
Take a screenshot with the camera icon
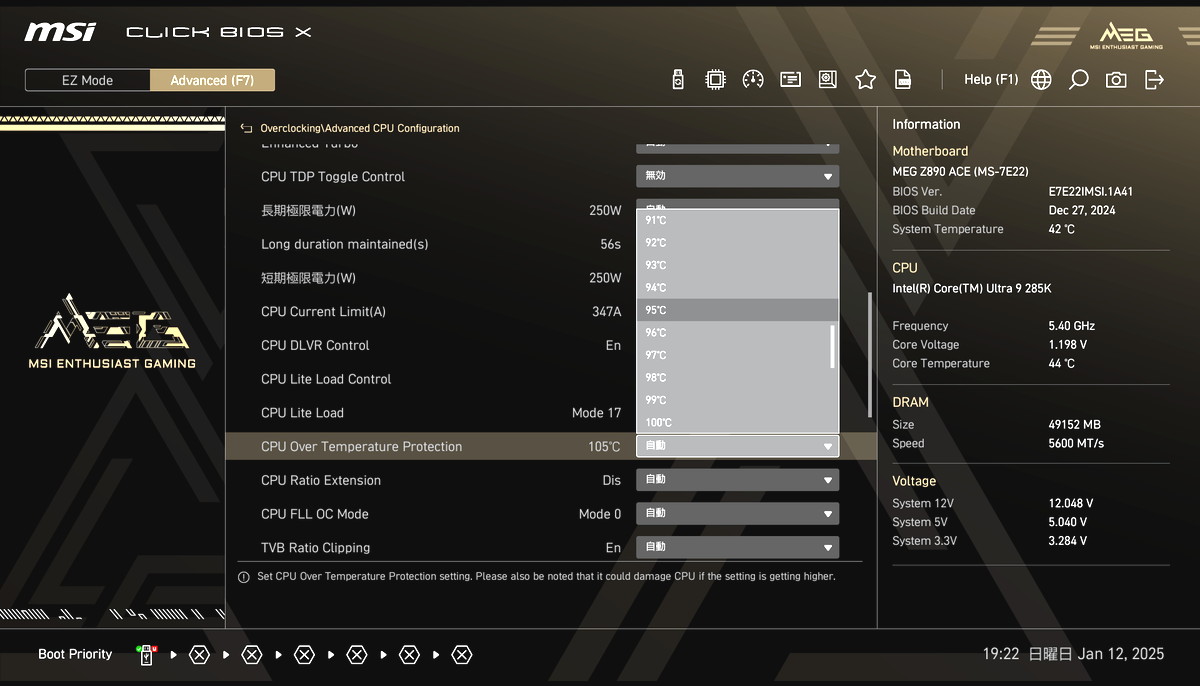1116,80
